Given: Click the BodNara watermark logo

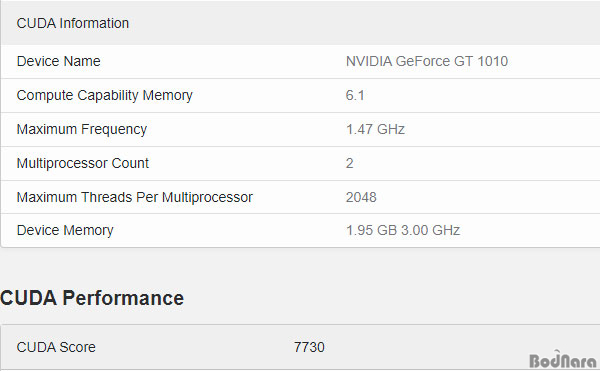Looking at the screenshot, I should pos(562,360).
